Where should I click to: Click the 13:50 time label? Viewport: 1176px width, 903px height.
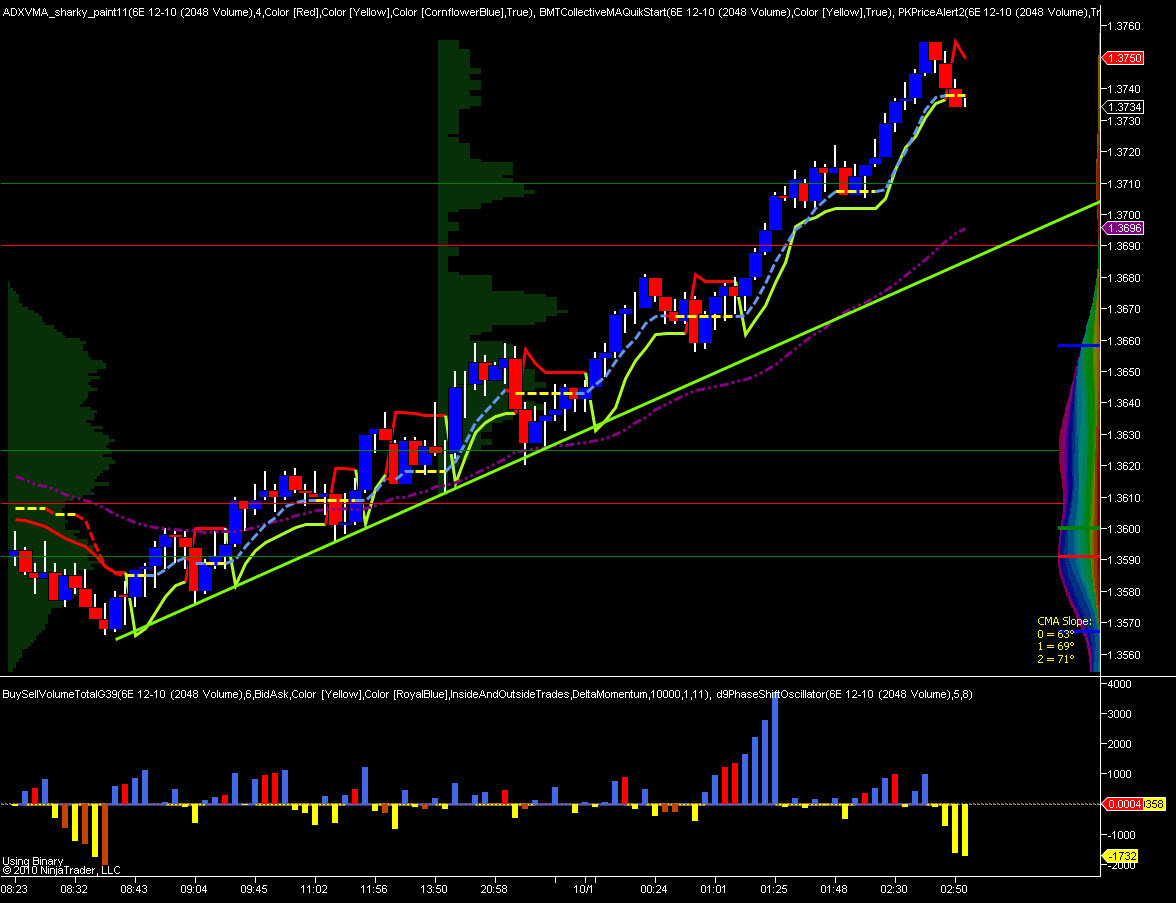pyautogui.click(x=434, y=890)
